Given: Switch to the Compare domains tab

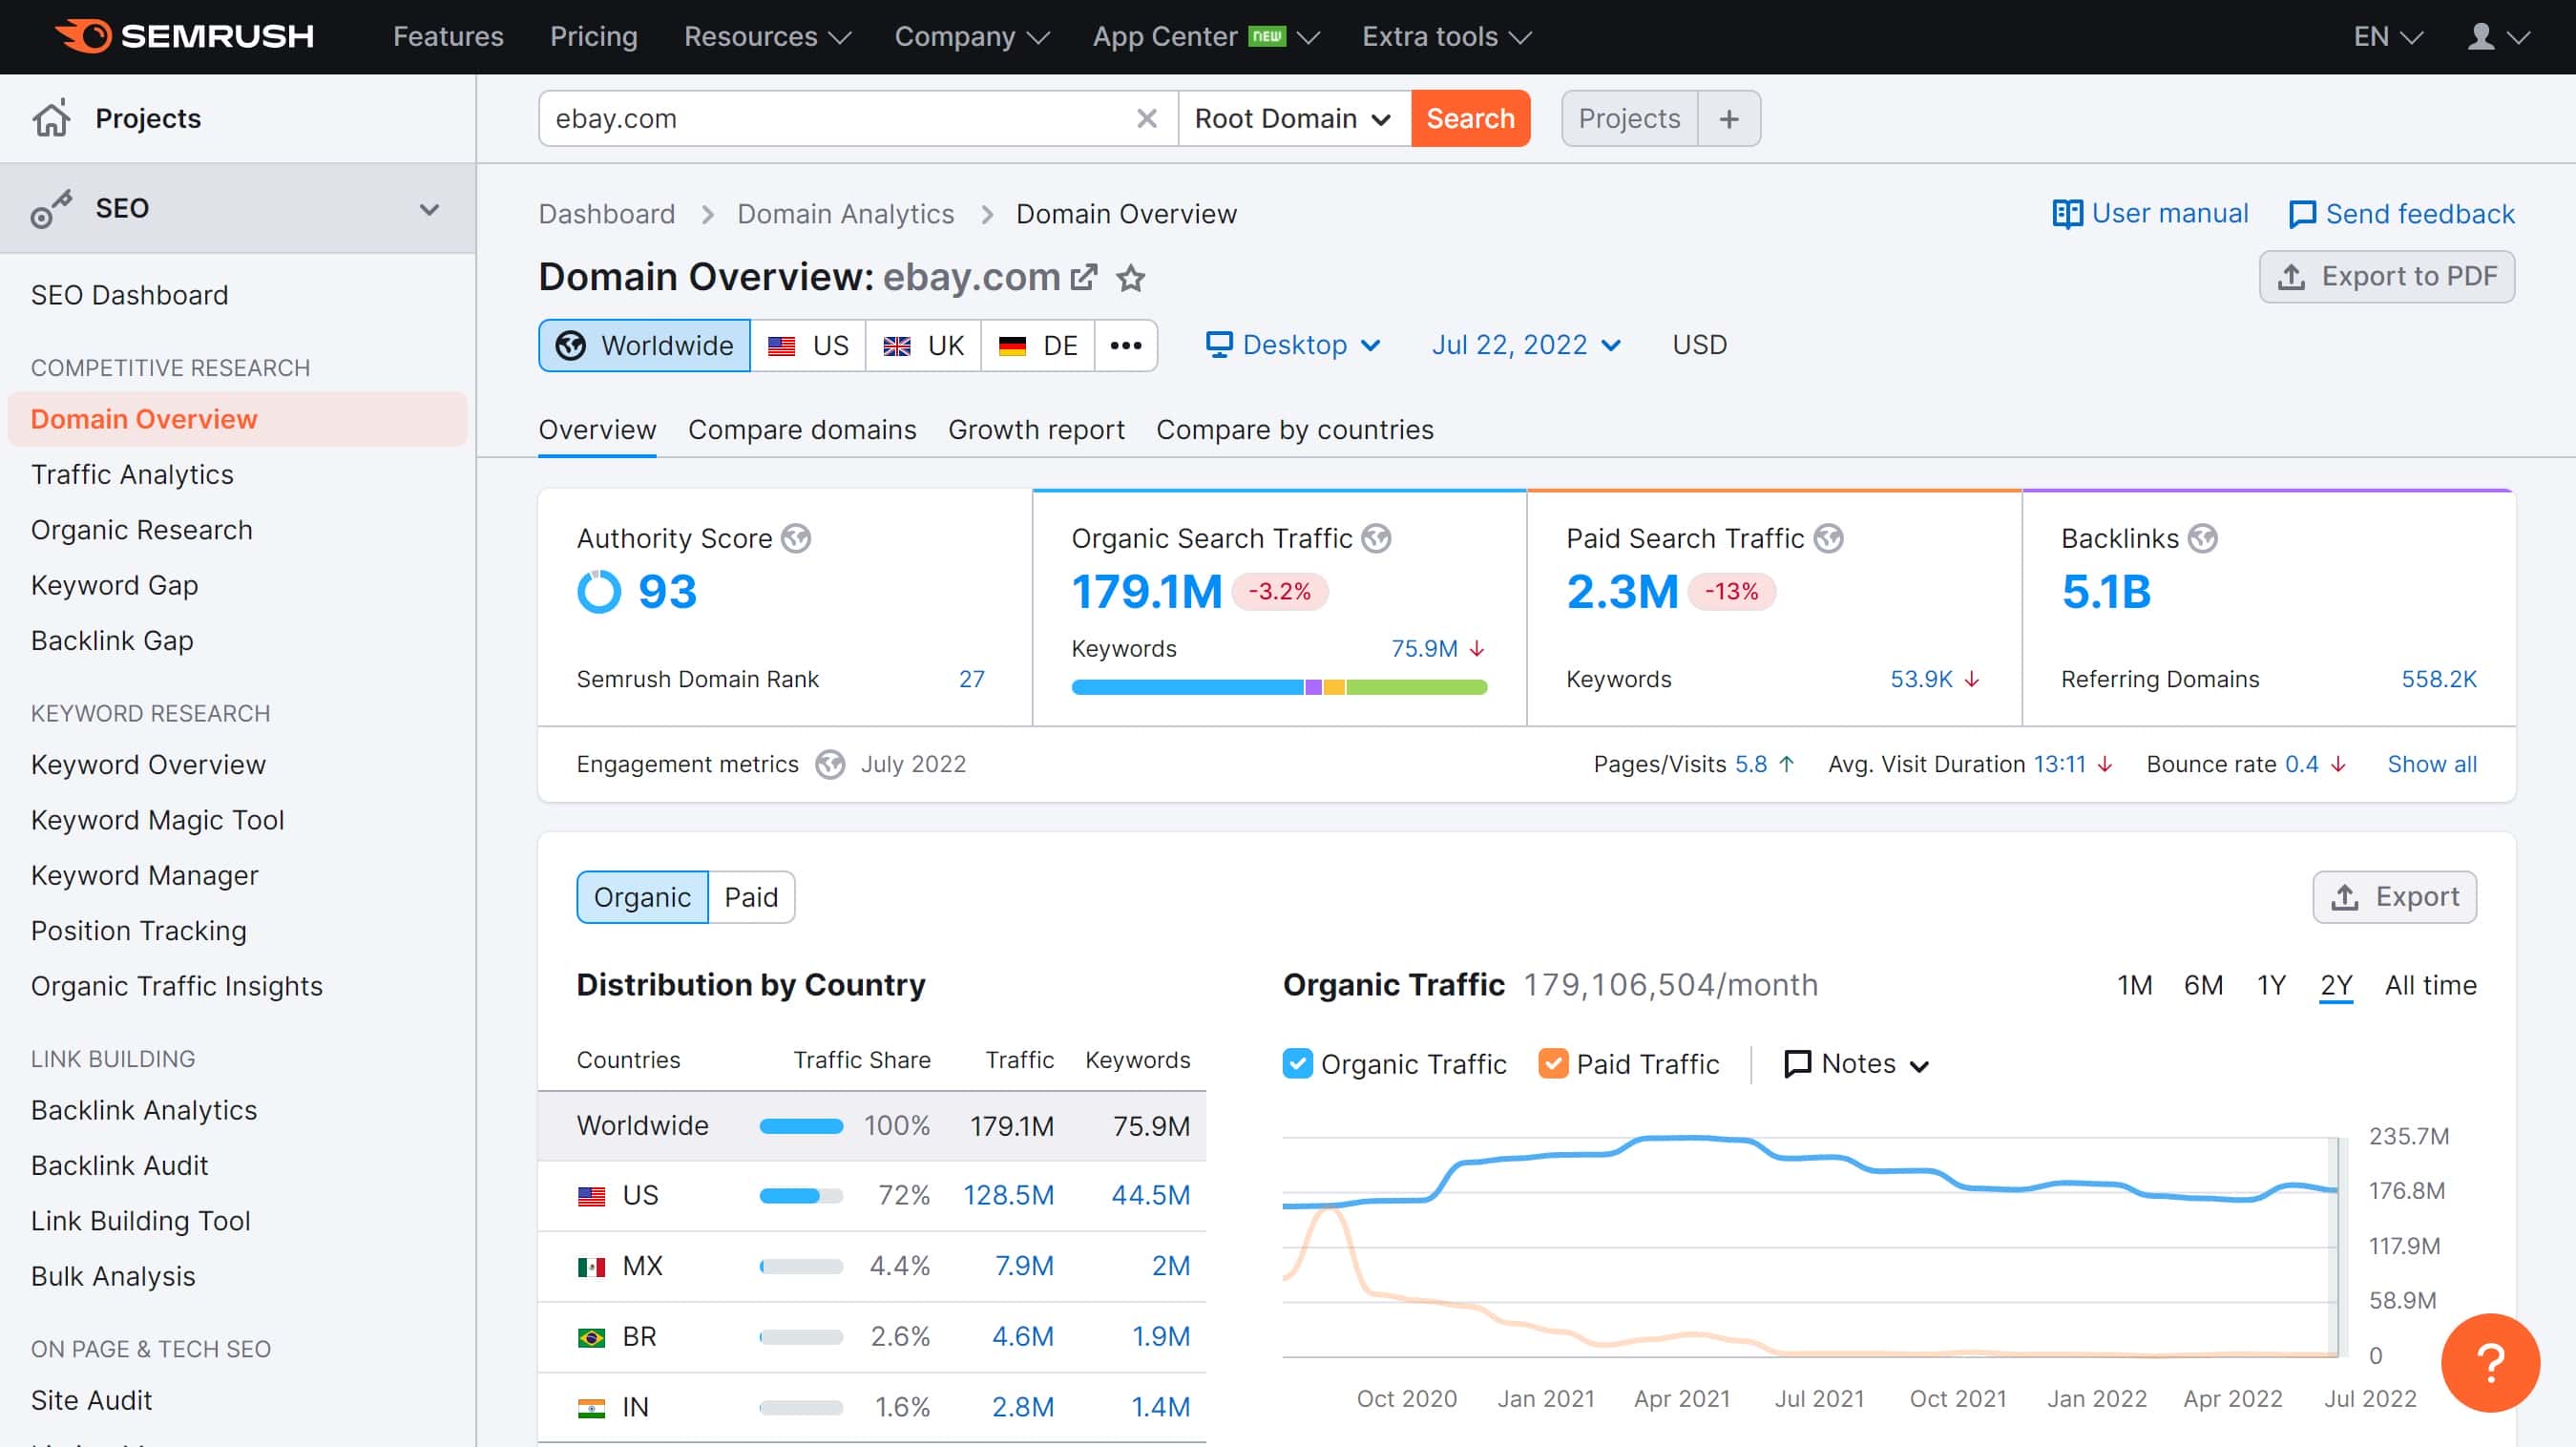Looking at the screenshot, I should [802, 429].
